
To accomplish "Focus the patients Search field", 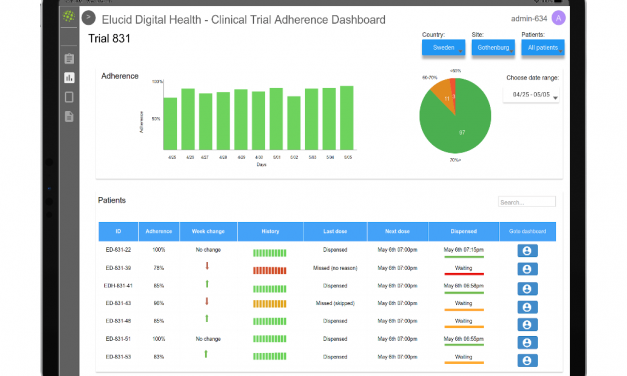I will [527, 202].
